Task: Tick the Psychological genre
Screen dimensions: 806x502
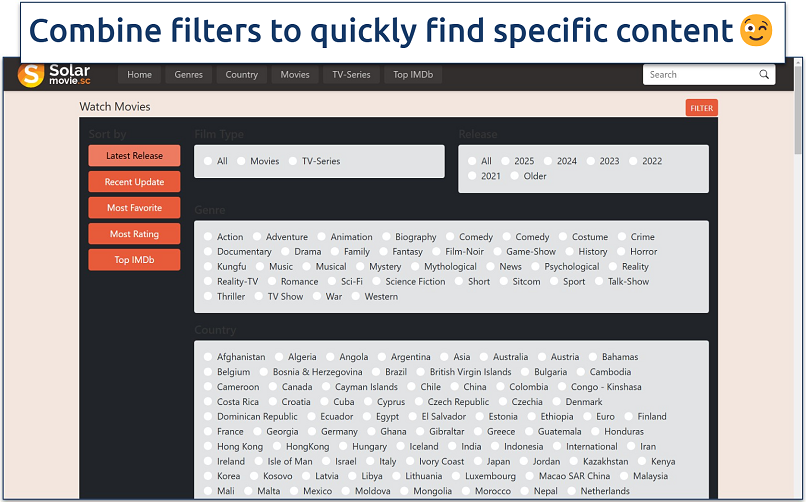Action: click(x=535, y=266)
